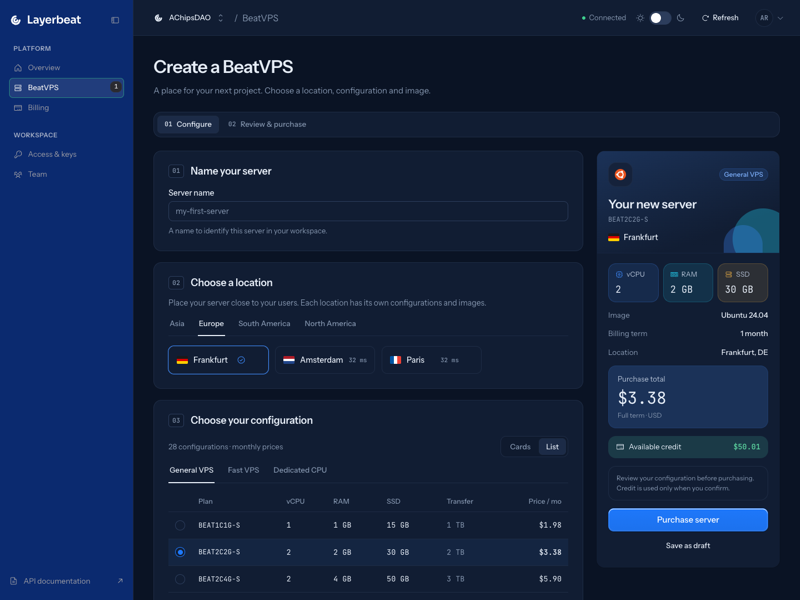Choose the Paris location card
The height and width of the screenshot is (600, 800).
[x=432, y=360]
